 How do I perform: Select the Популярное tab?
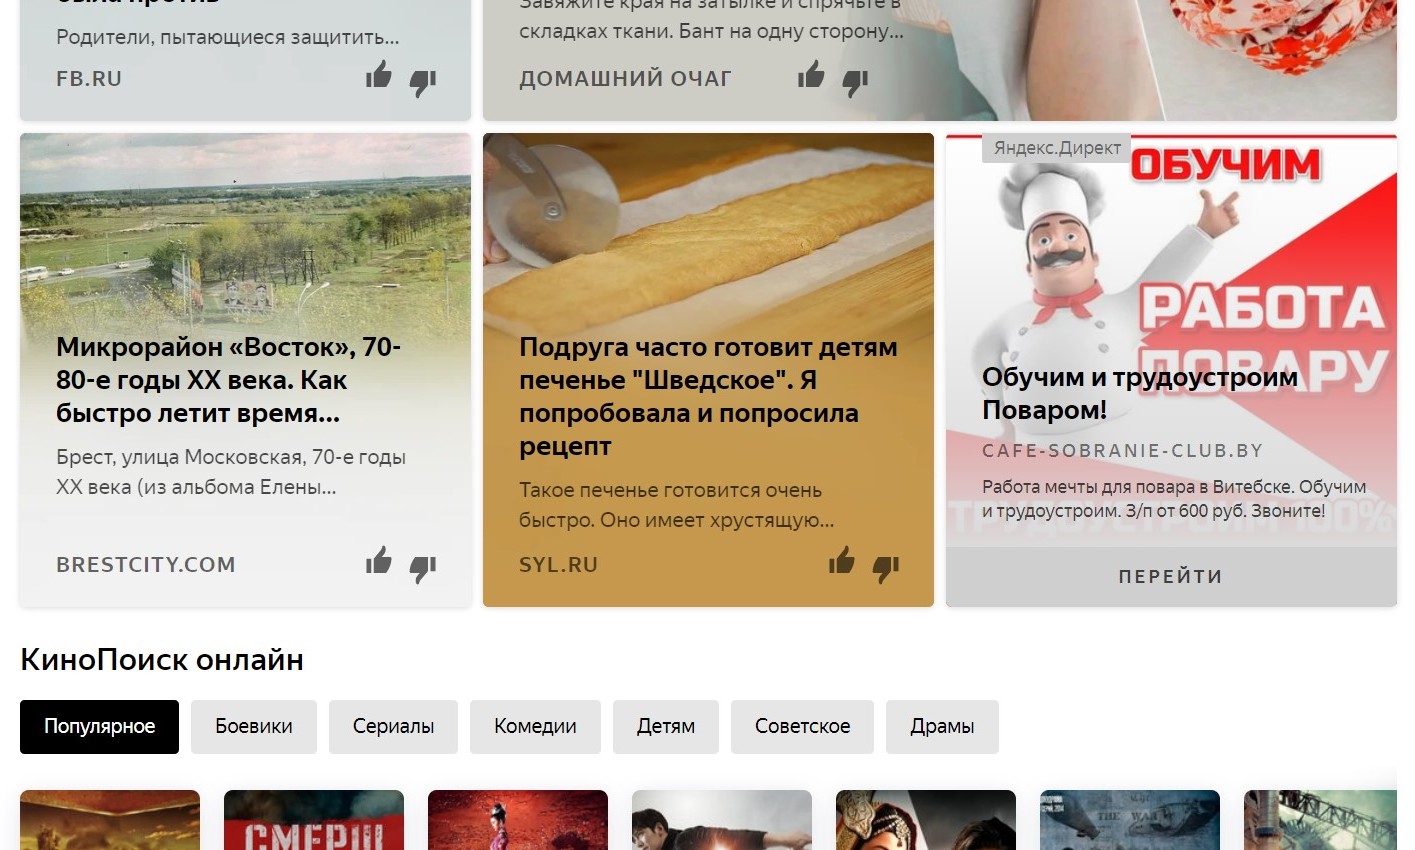[99, 726]
